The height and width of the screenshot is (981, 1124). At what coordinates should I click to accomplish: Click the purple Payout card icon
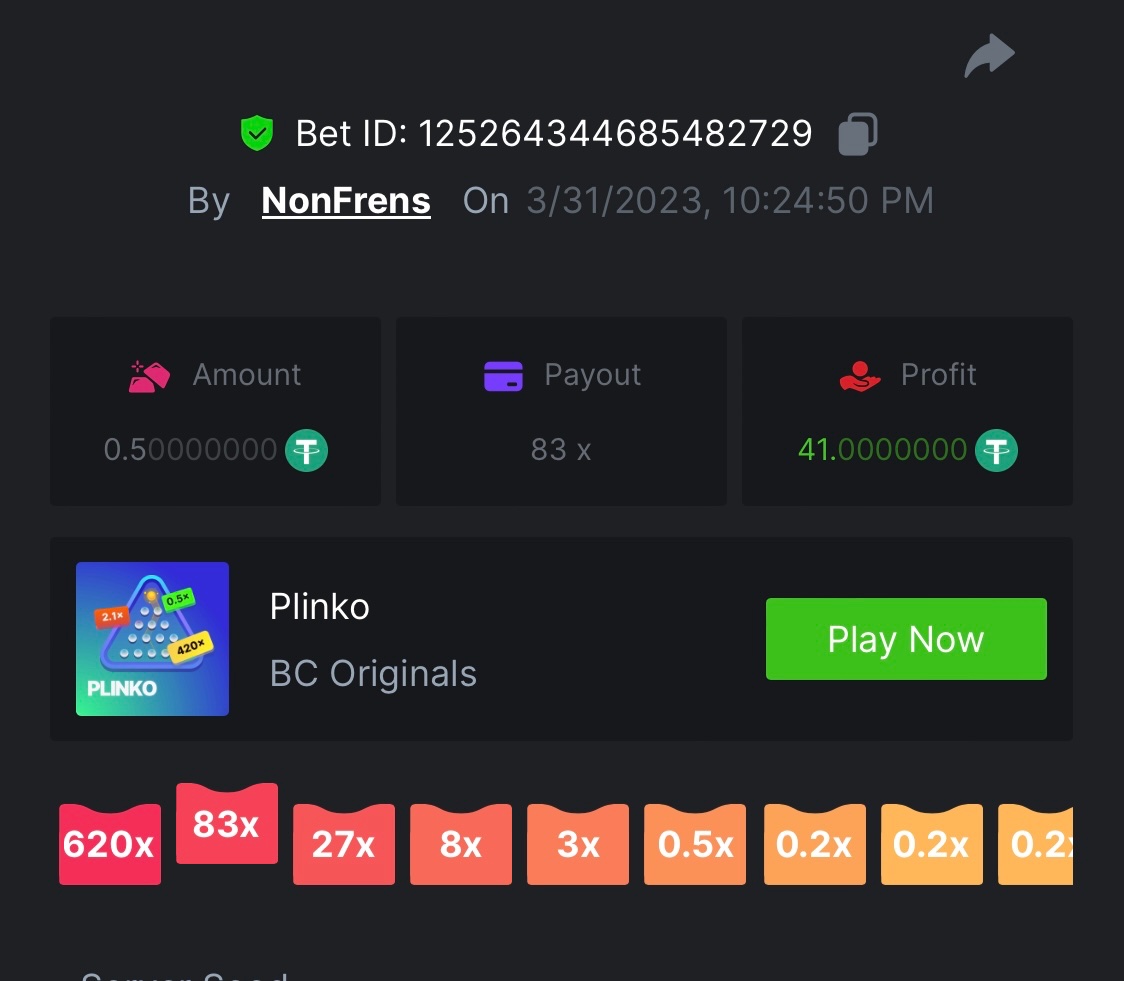click(503, 376)
